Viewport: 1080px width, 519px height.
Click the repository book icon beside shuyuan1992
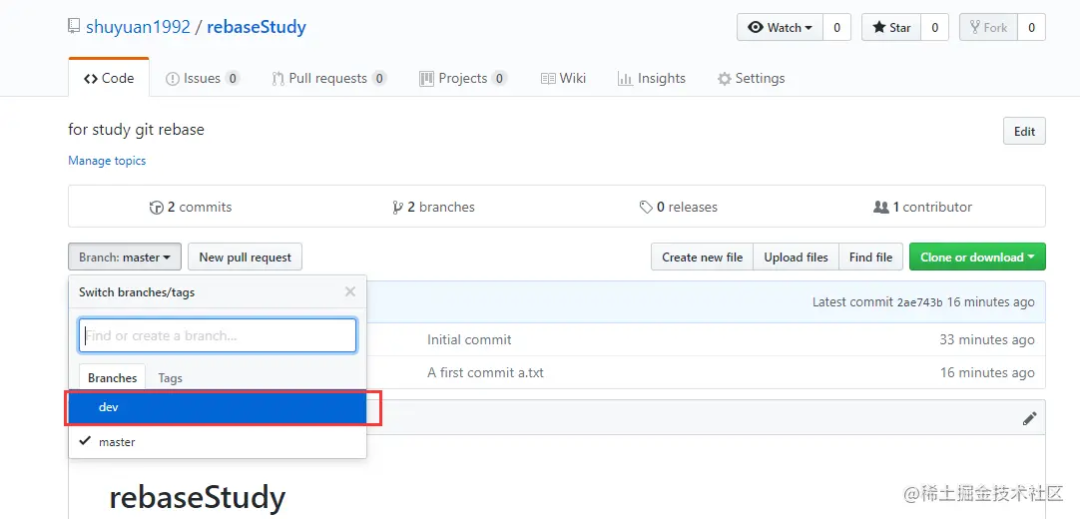[74, 28]
